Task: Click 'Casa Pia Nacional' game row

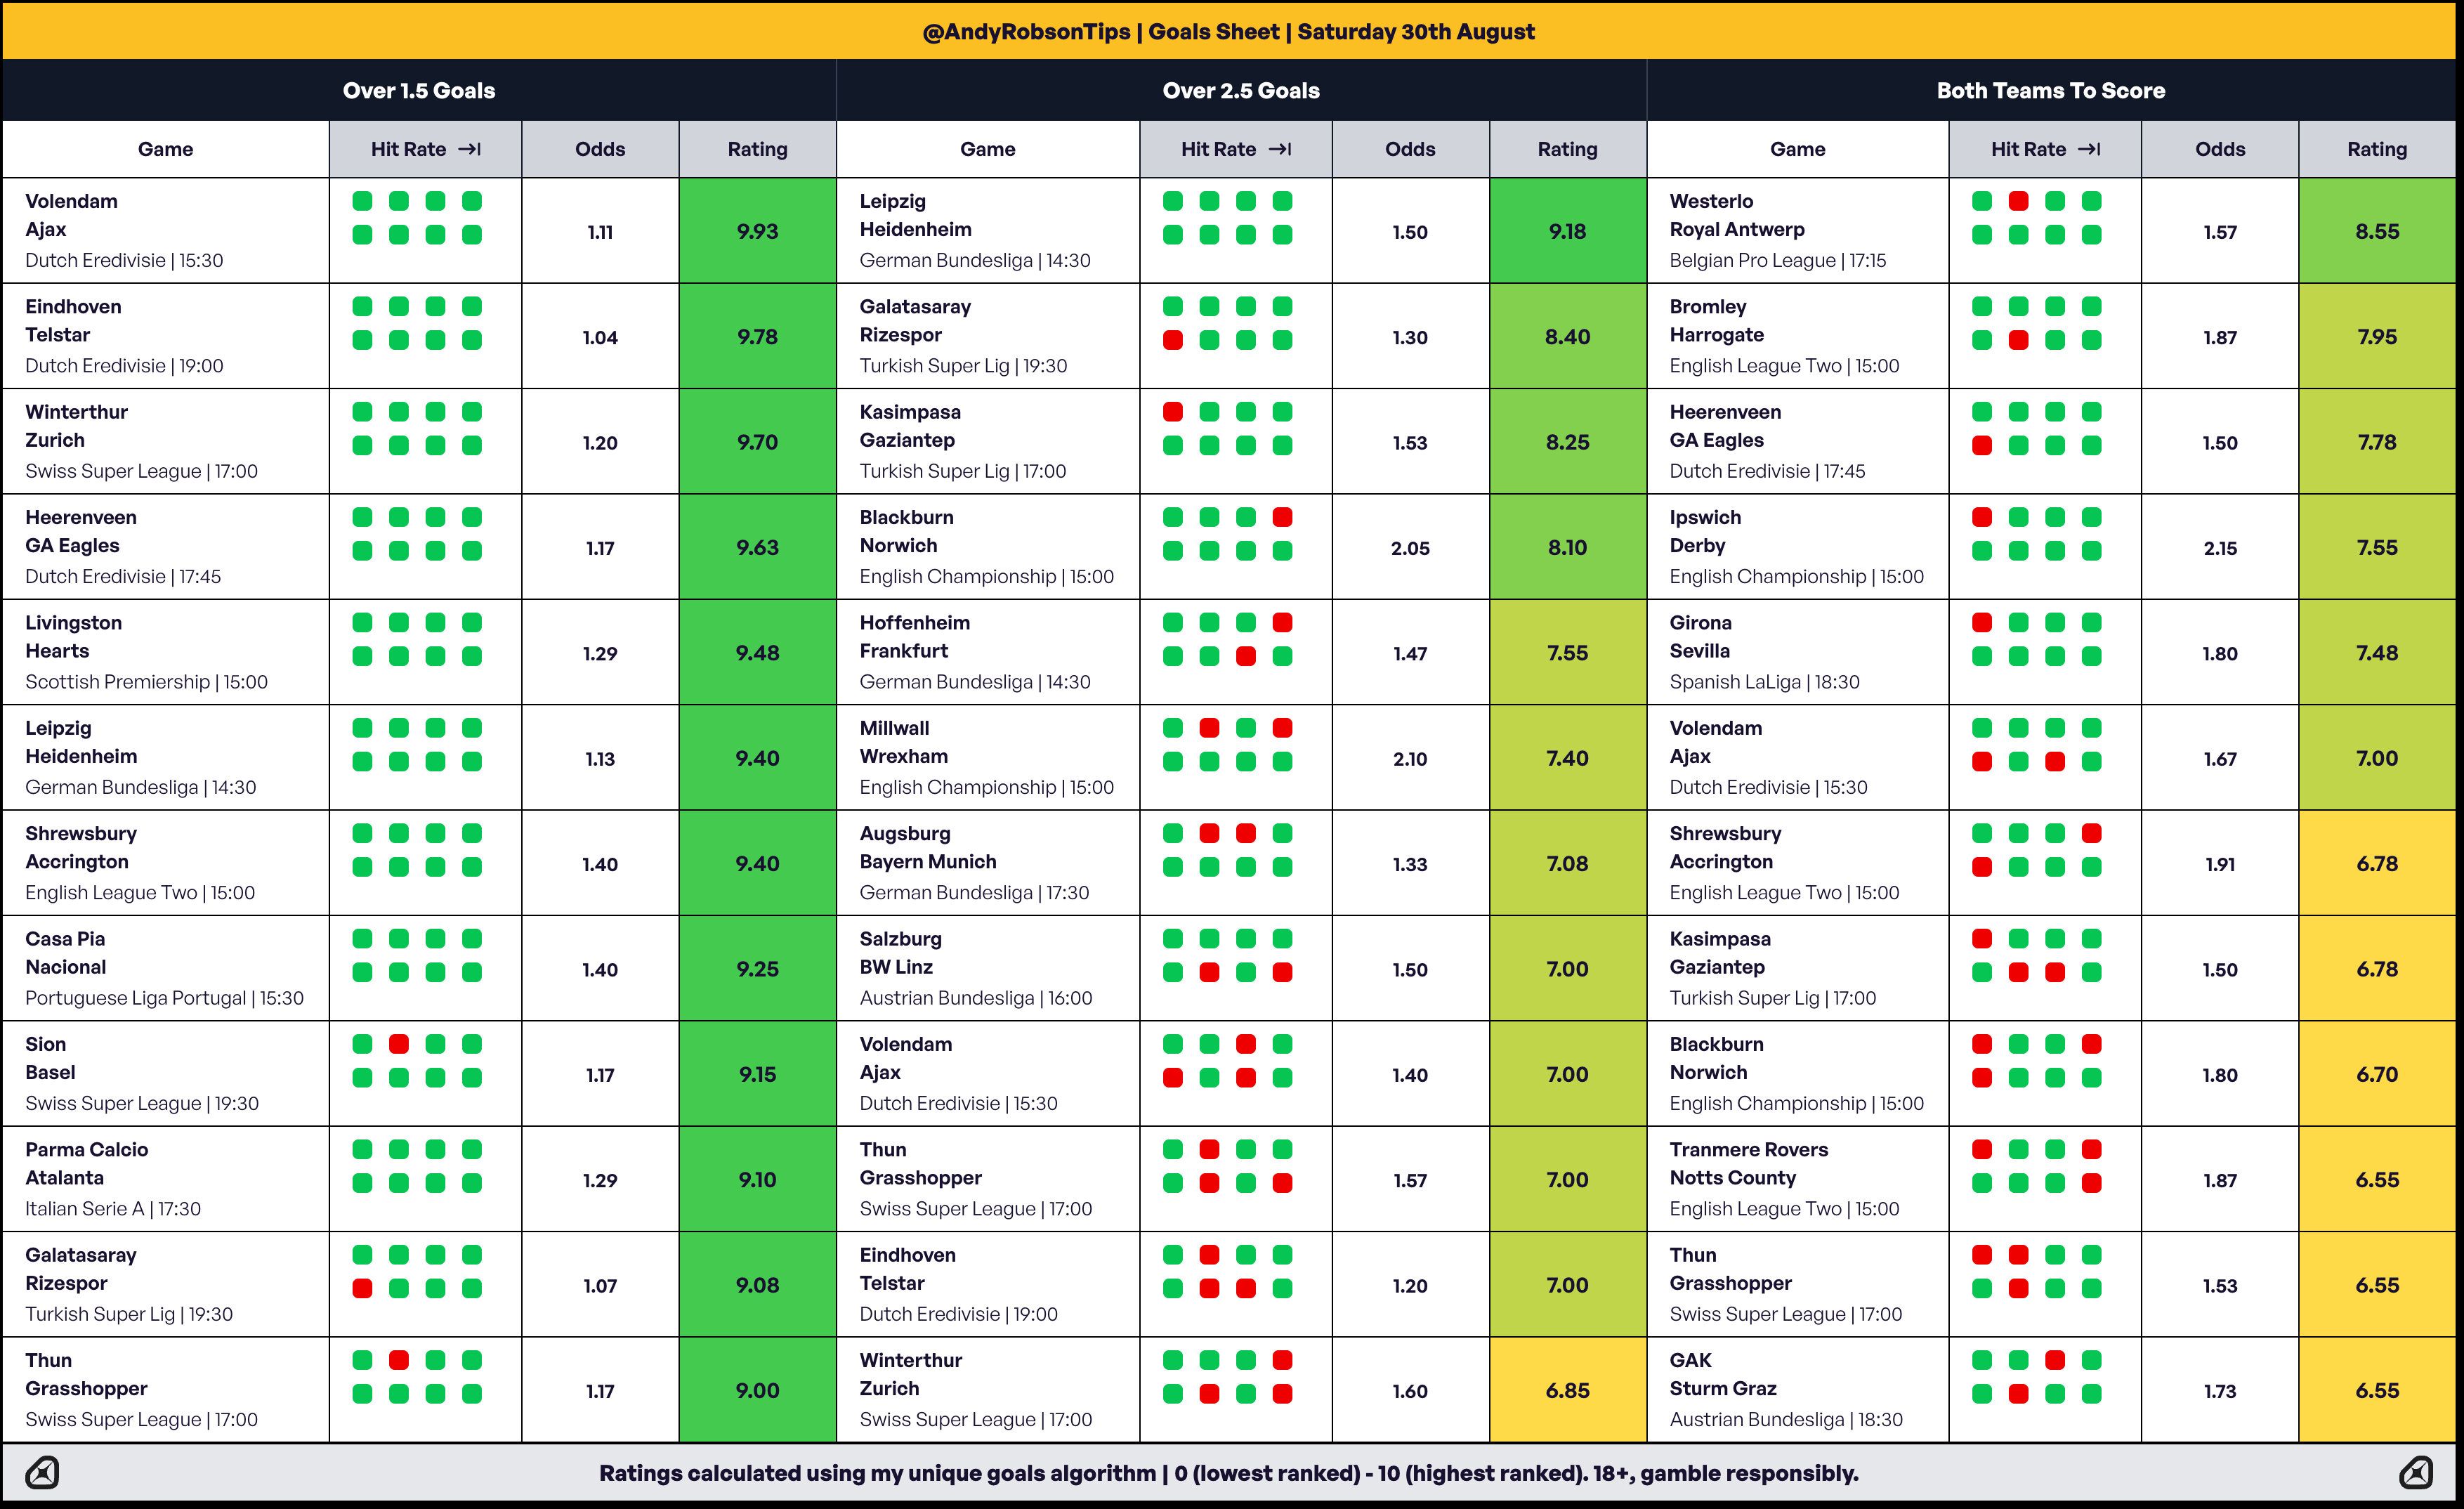Action: [x=166, y=968]
